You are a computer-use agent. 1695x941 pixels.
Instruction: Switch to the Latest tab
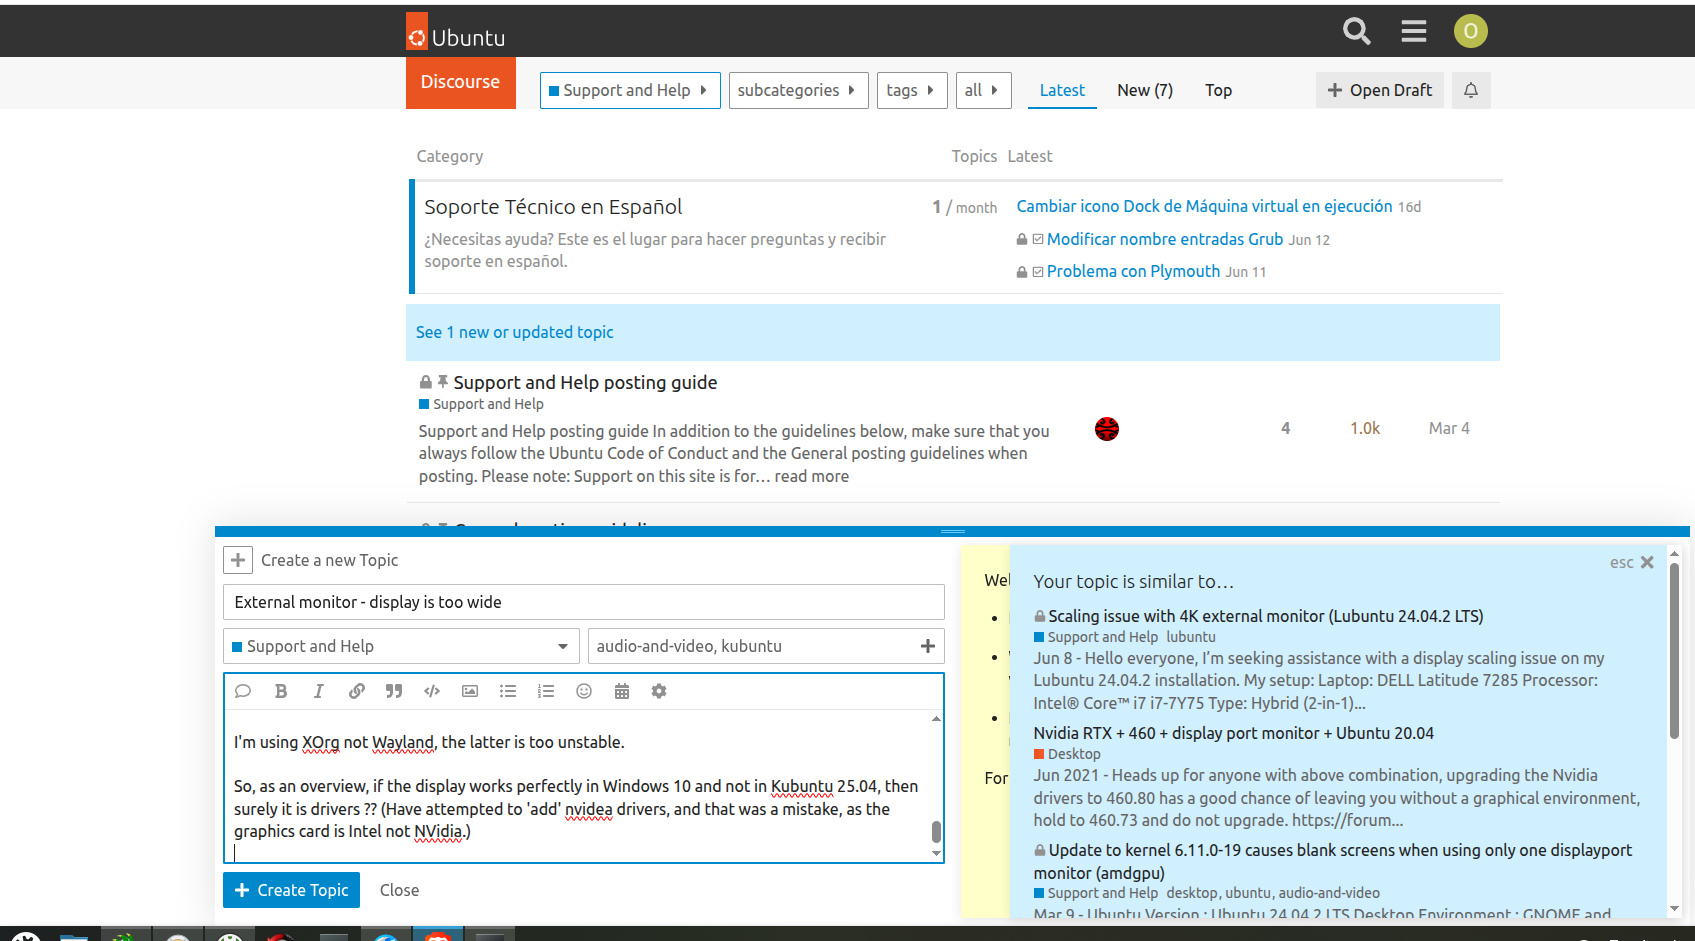[1062, 90]
